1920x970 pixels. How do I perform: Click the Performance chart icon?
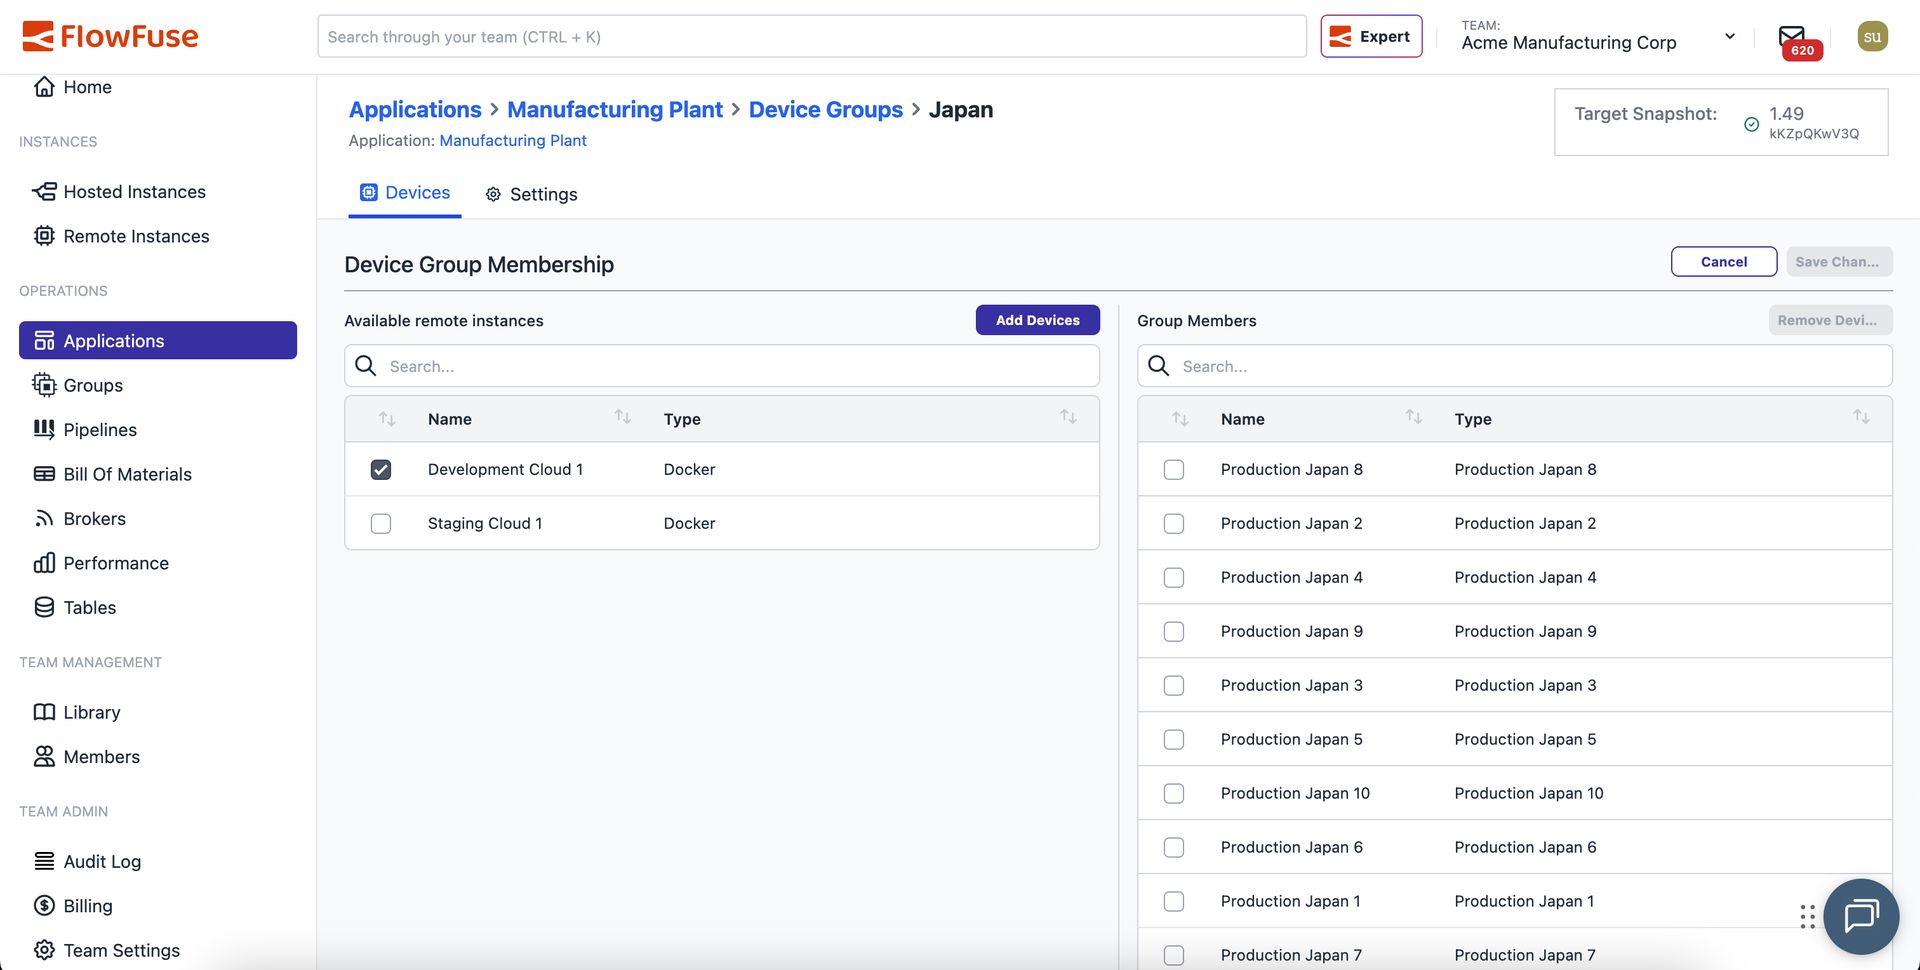coord(44,563)
